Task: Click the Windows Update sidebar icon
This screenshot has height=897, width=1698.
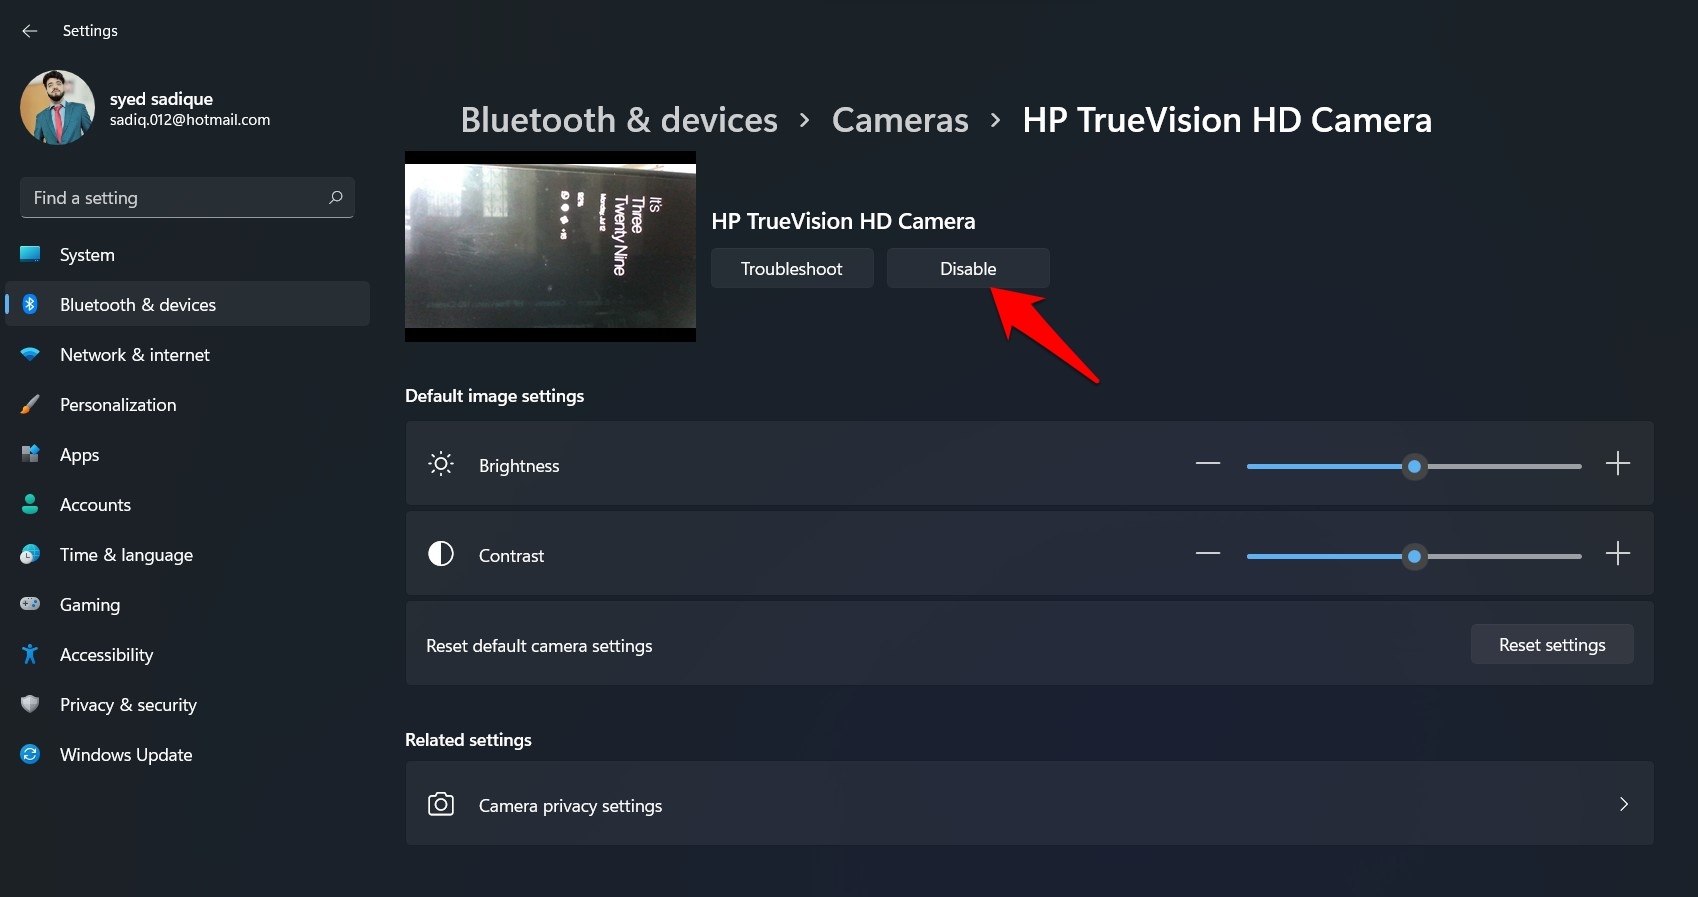Action: point(30,754)
